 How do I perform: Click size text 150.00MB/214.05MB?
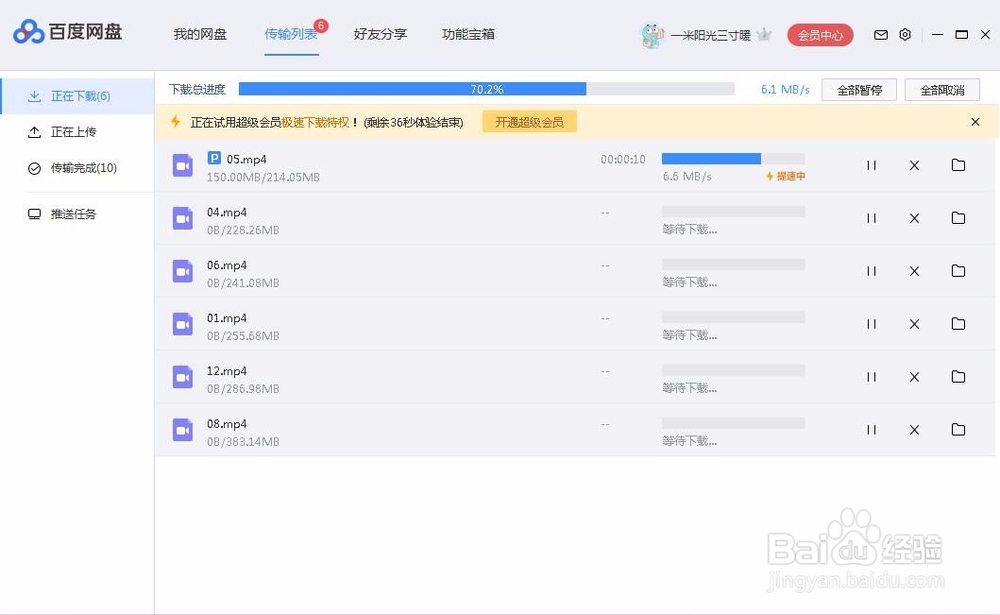click(263, 177)
